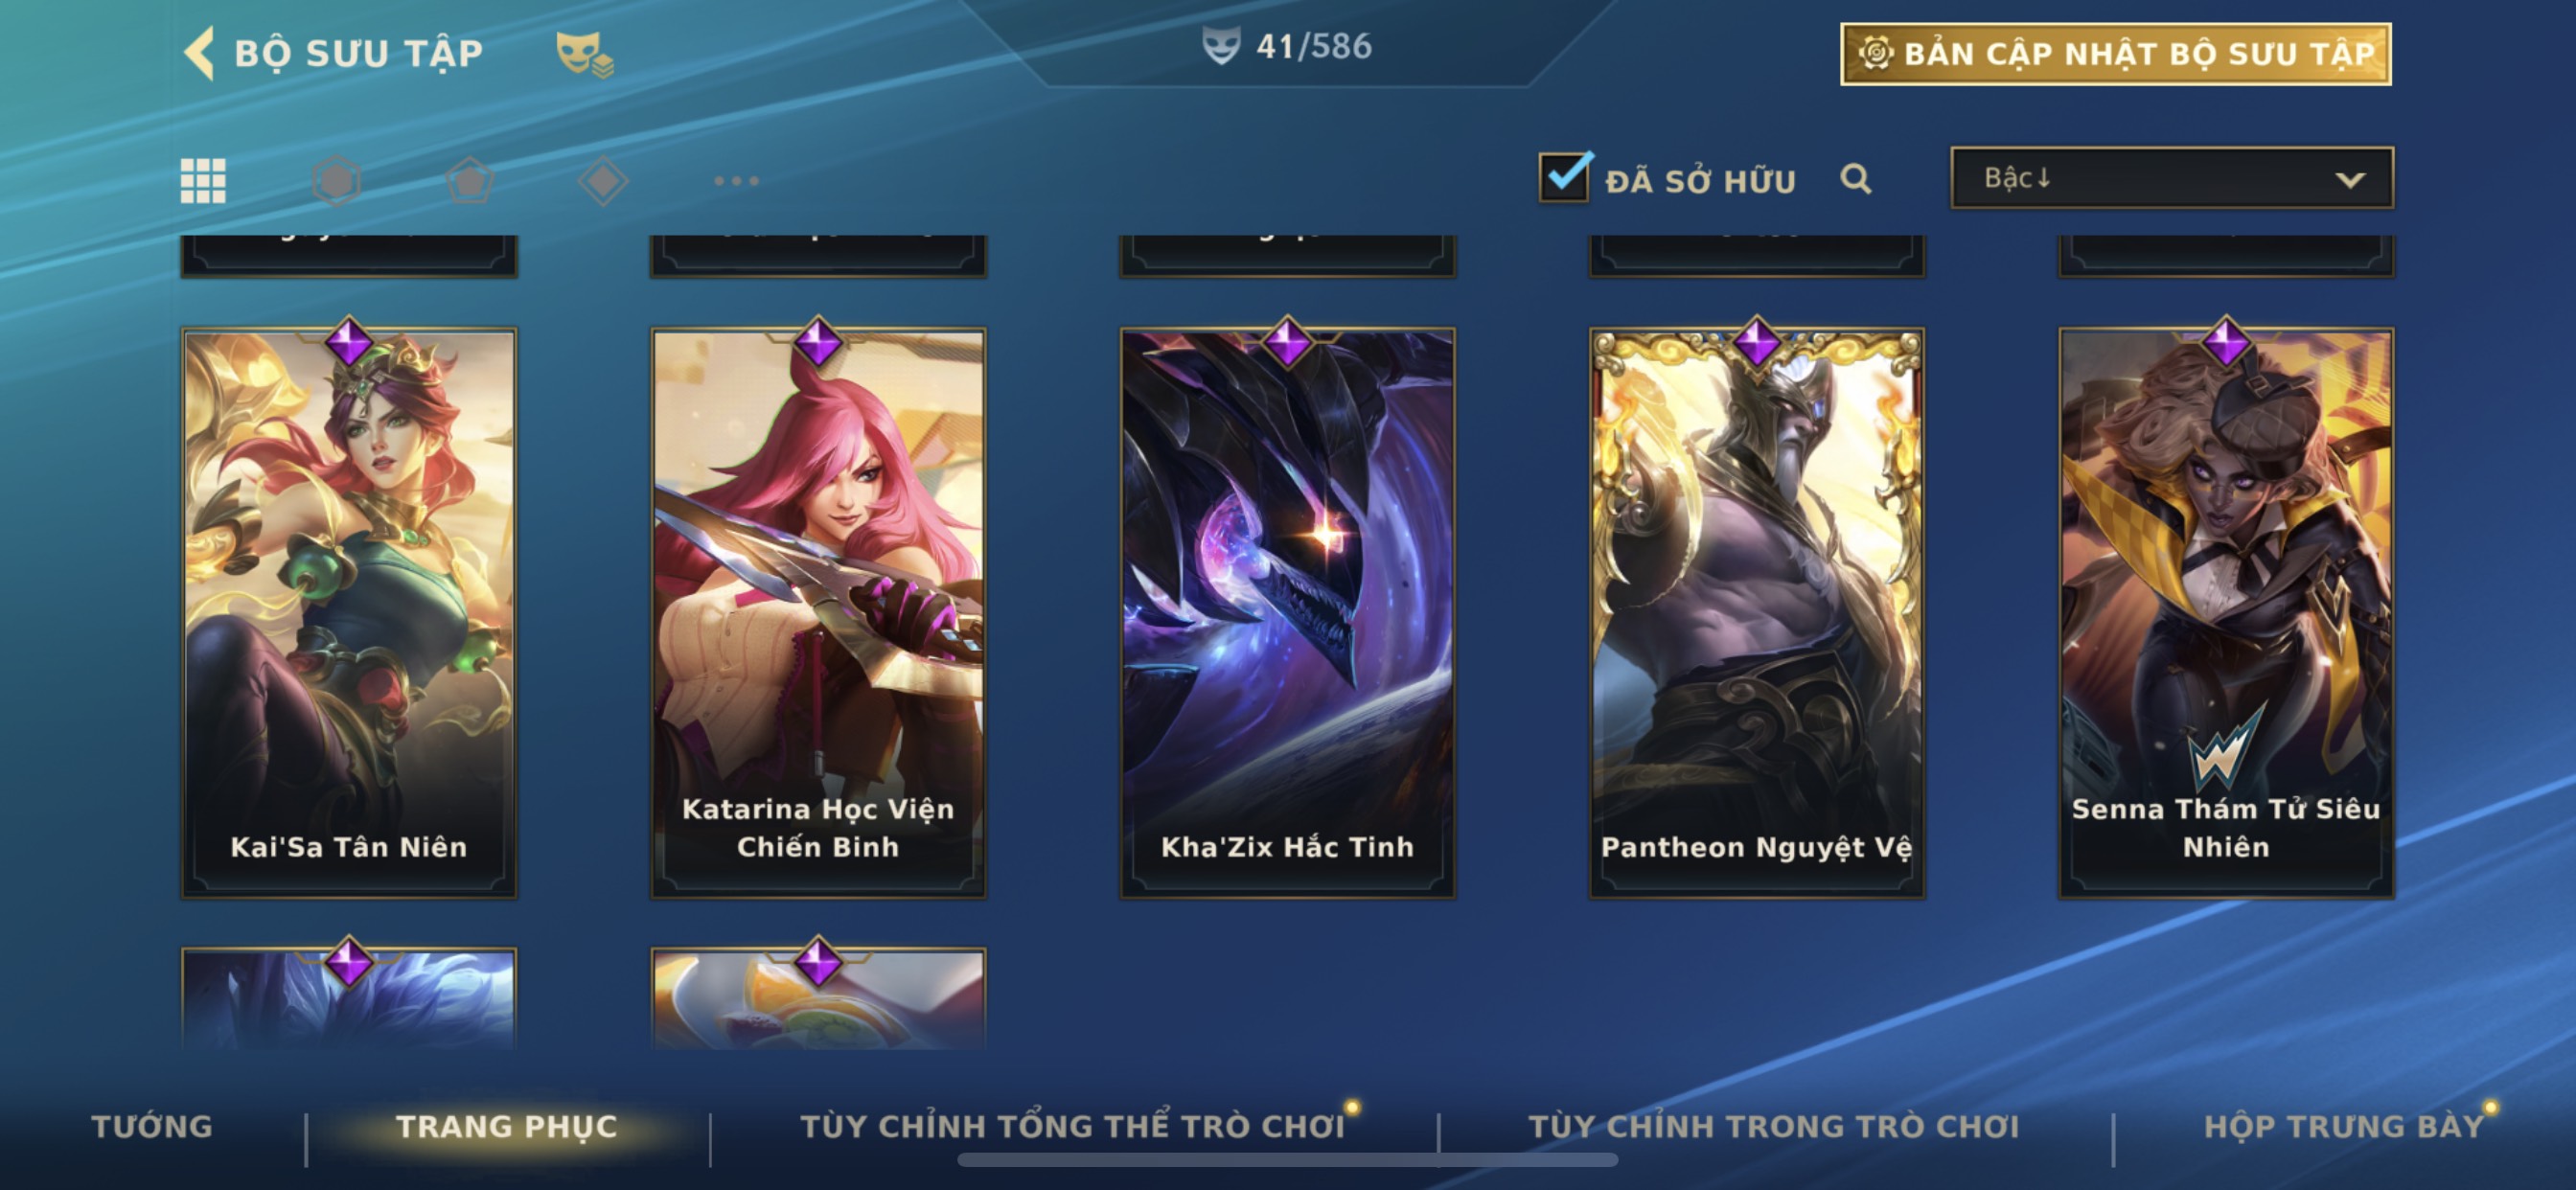
Task: Open Senna Thám Tử Siêu Nhiên skin
Action: point(2226,612)
